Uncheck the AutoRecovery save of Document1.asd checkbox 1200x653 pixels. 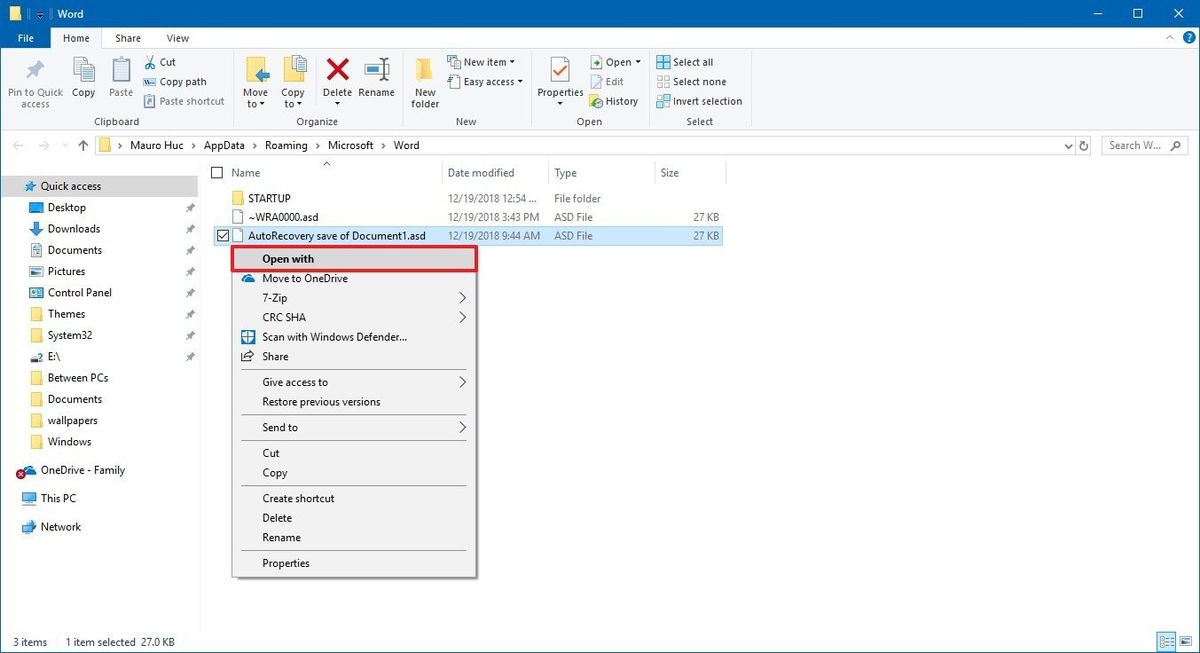[x=222, y=235]
